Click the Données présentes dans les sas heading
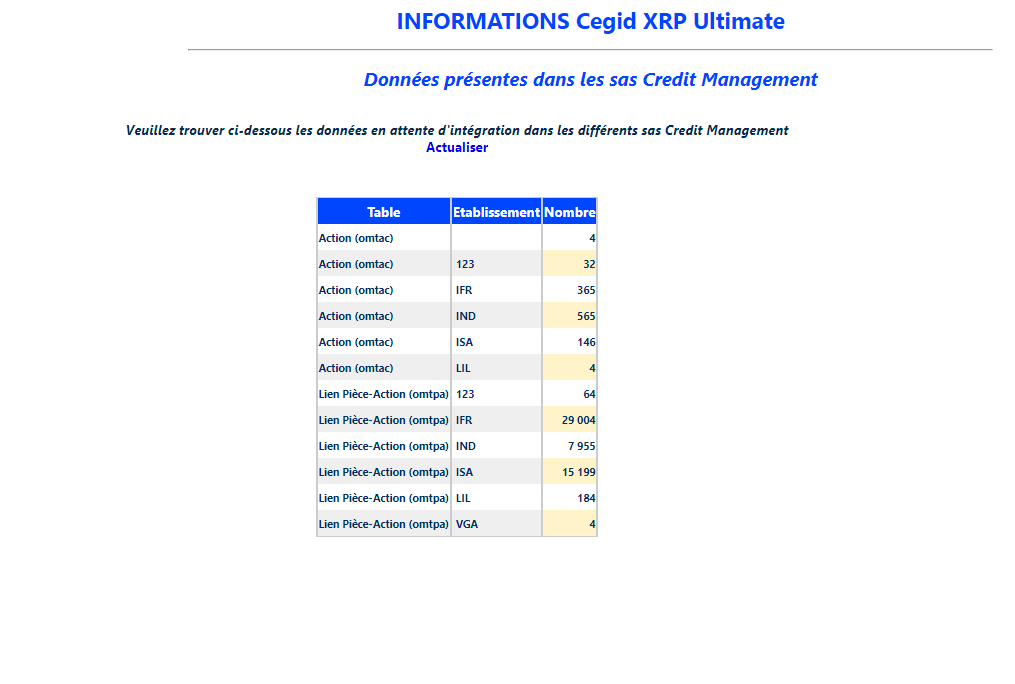Viewport: 1015px width, 684px height. [590, 80]
